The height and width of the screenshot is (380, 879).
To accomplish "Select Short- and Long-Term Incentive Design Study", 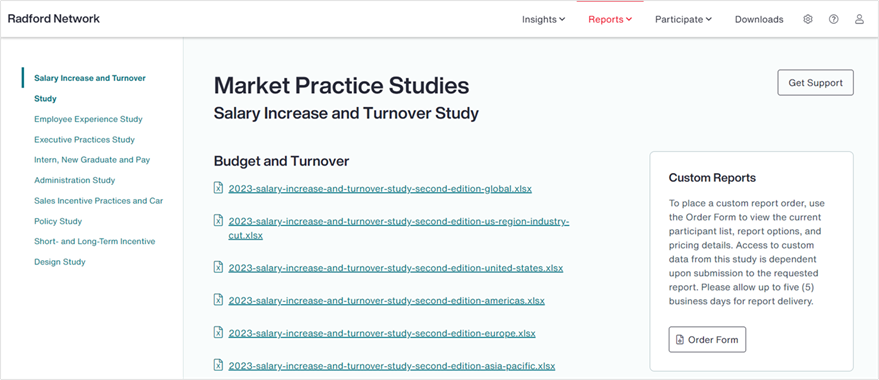I will (x=95, y=252).
